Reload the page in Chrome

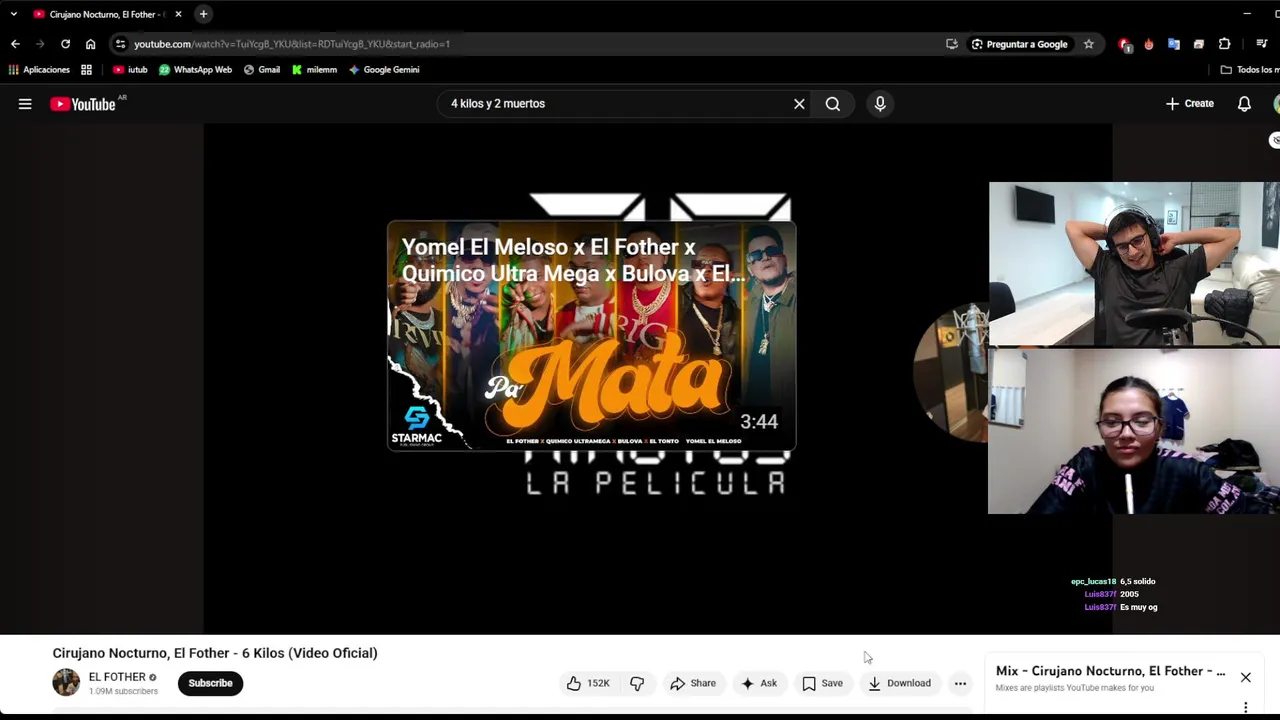65,44
